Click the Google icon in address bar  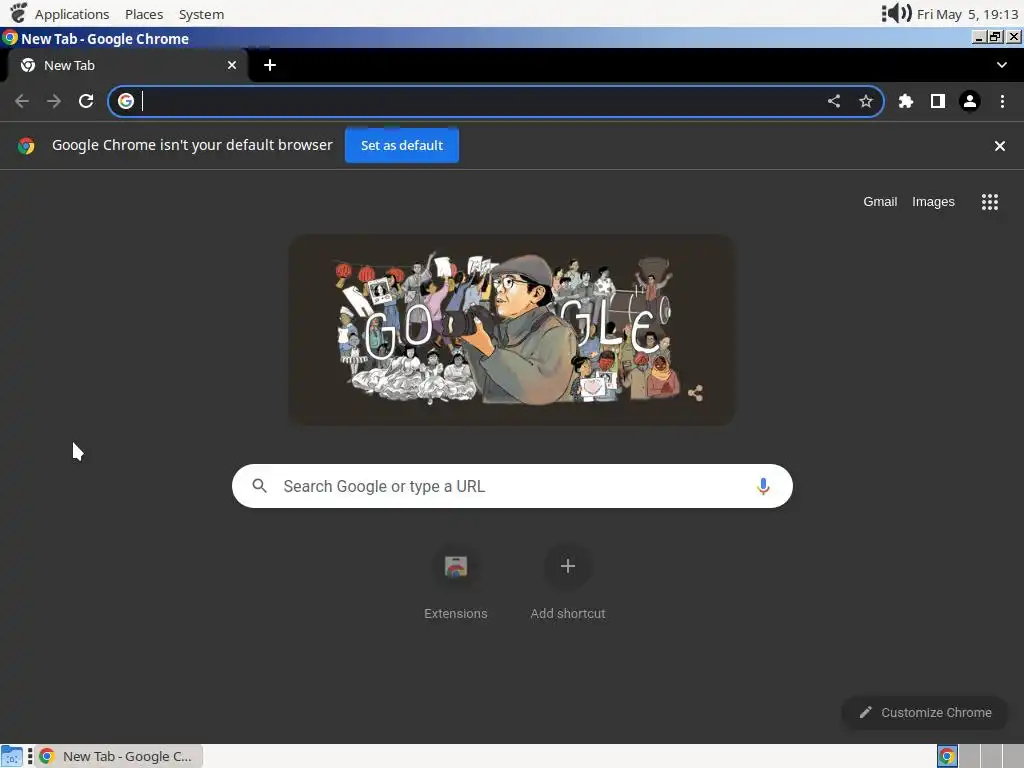click(126, 101)
